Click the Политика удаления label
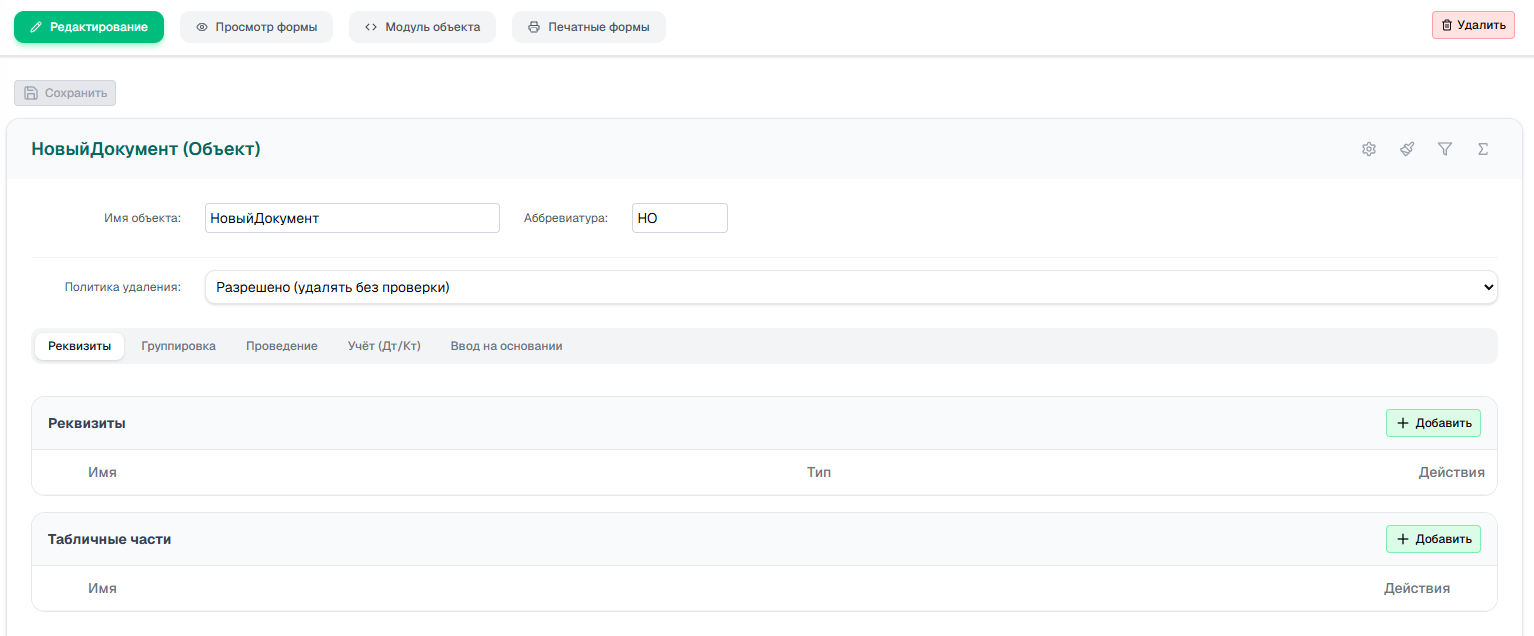 pos(123,287)
